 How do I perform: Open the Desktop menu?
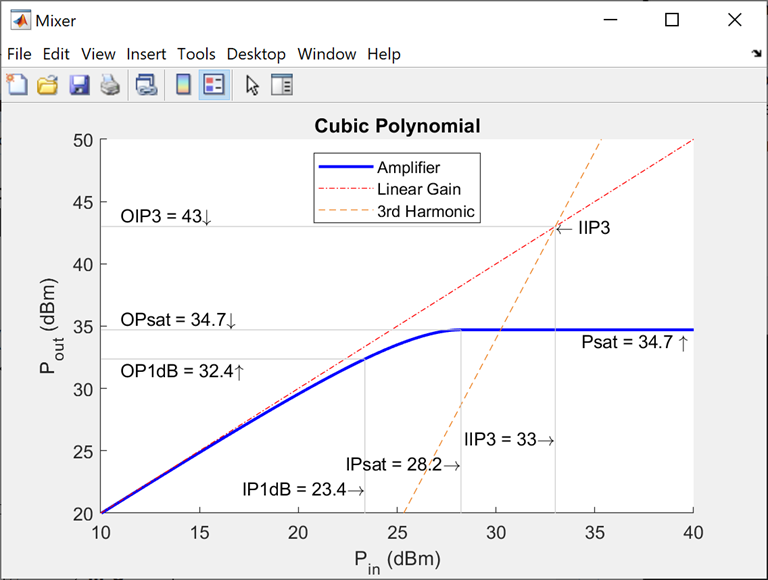(256, 54)
